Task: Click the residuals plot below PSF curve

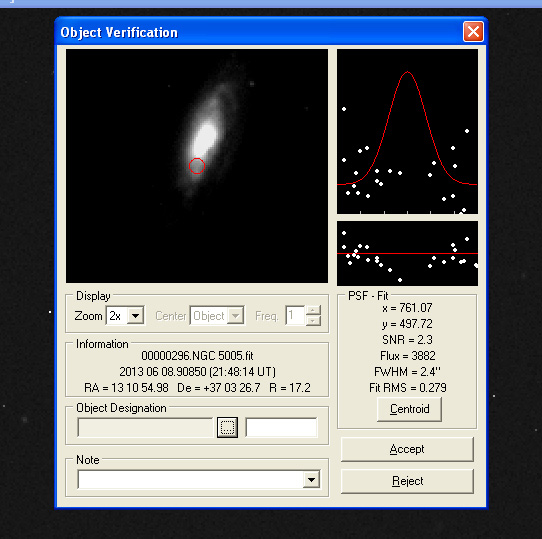Action: click(x=408, y=253)
